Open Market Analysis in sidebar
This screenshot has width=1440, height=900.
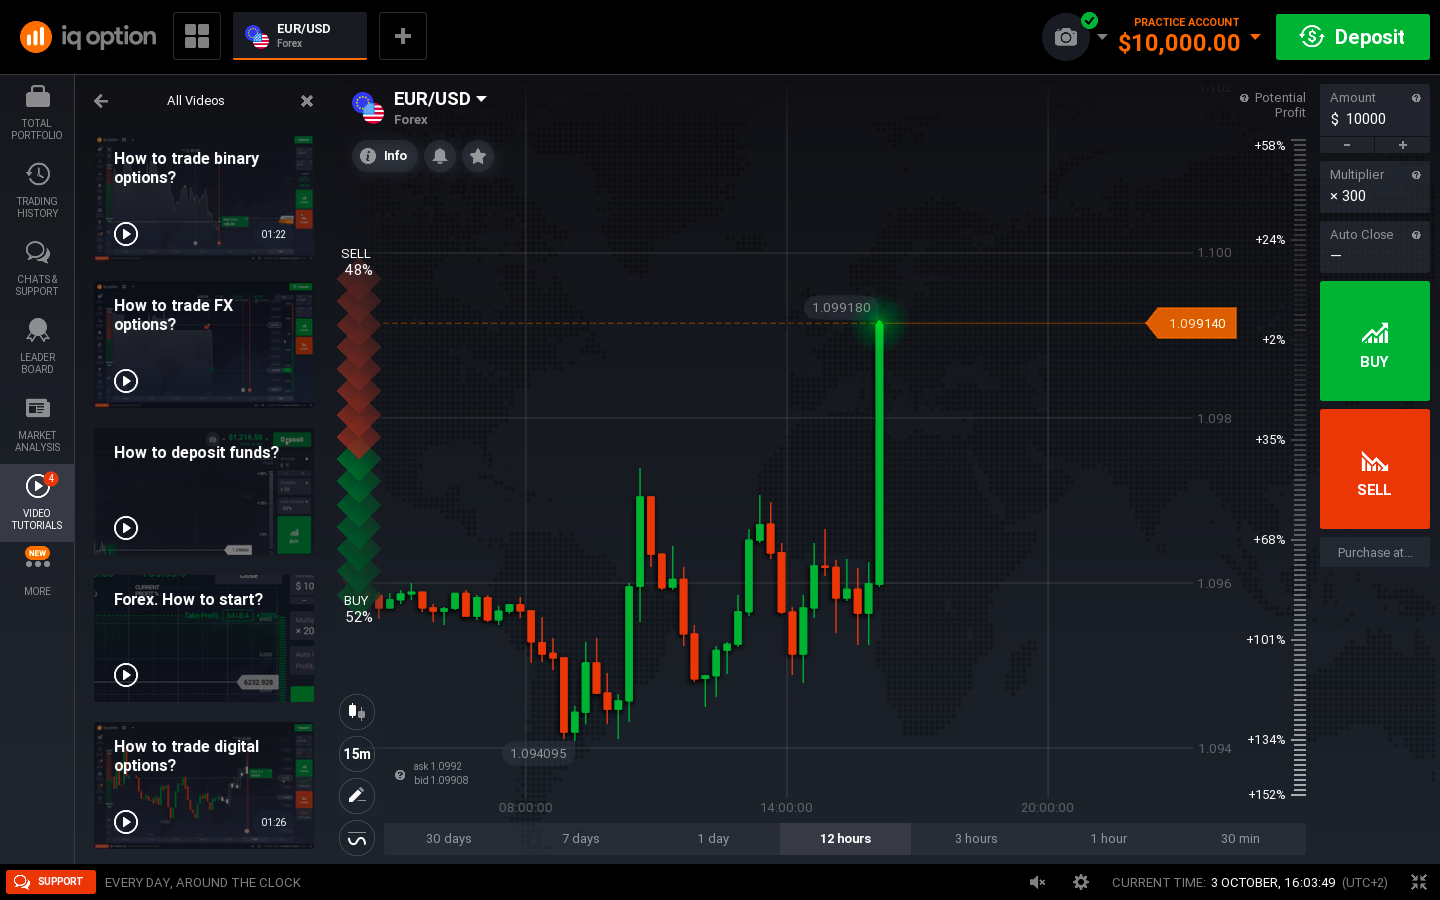[x=37, y=425]
